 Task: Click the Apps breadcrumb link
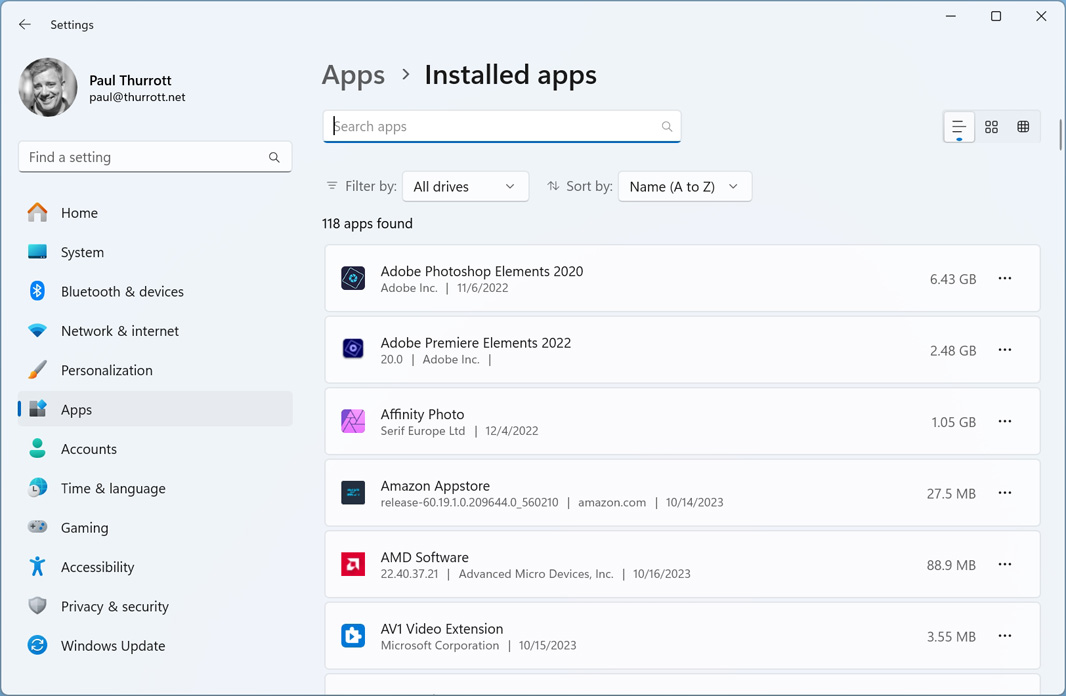pyautogui.click(x=353, y=75)
